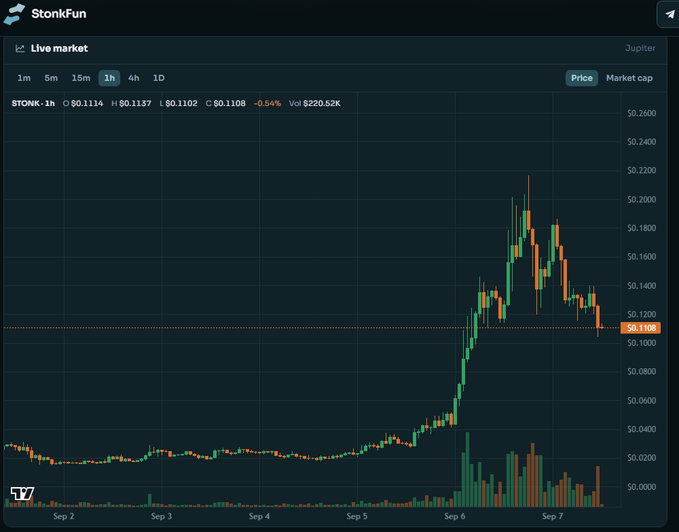
Task: Click the Live market heading
Action: (59, 48)
